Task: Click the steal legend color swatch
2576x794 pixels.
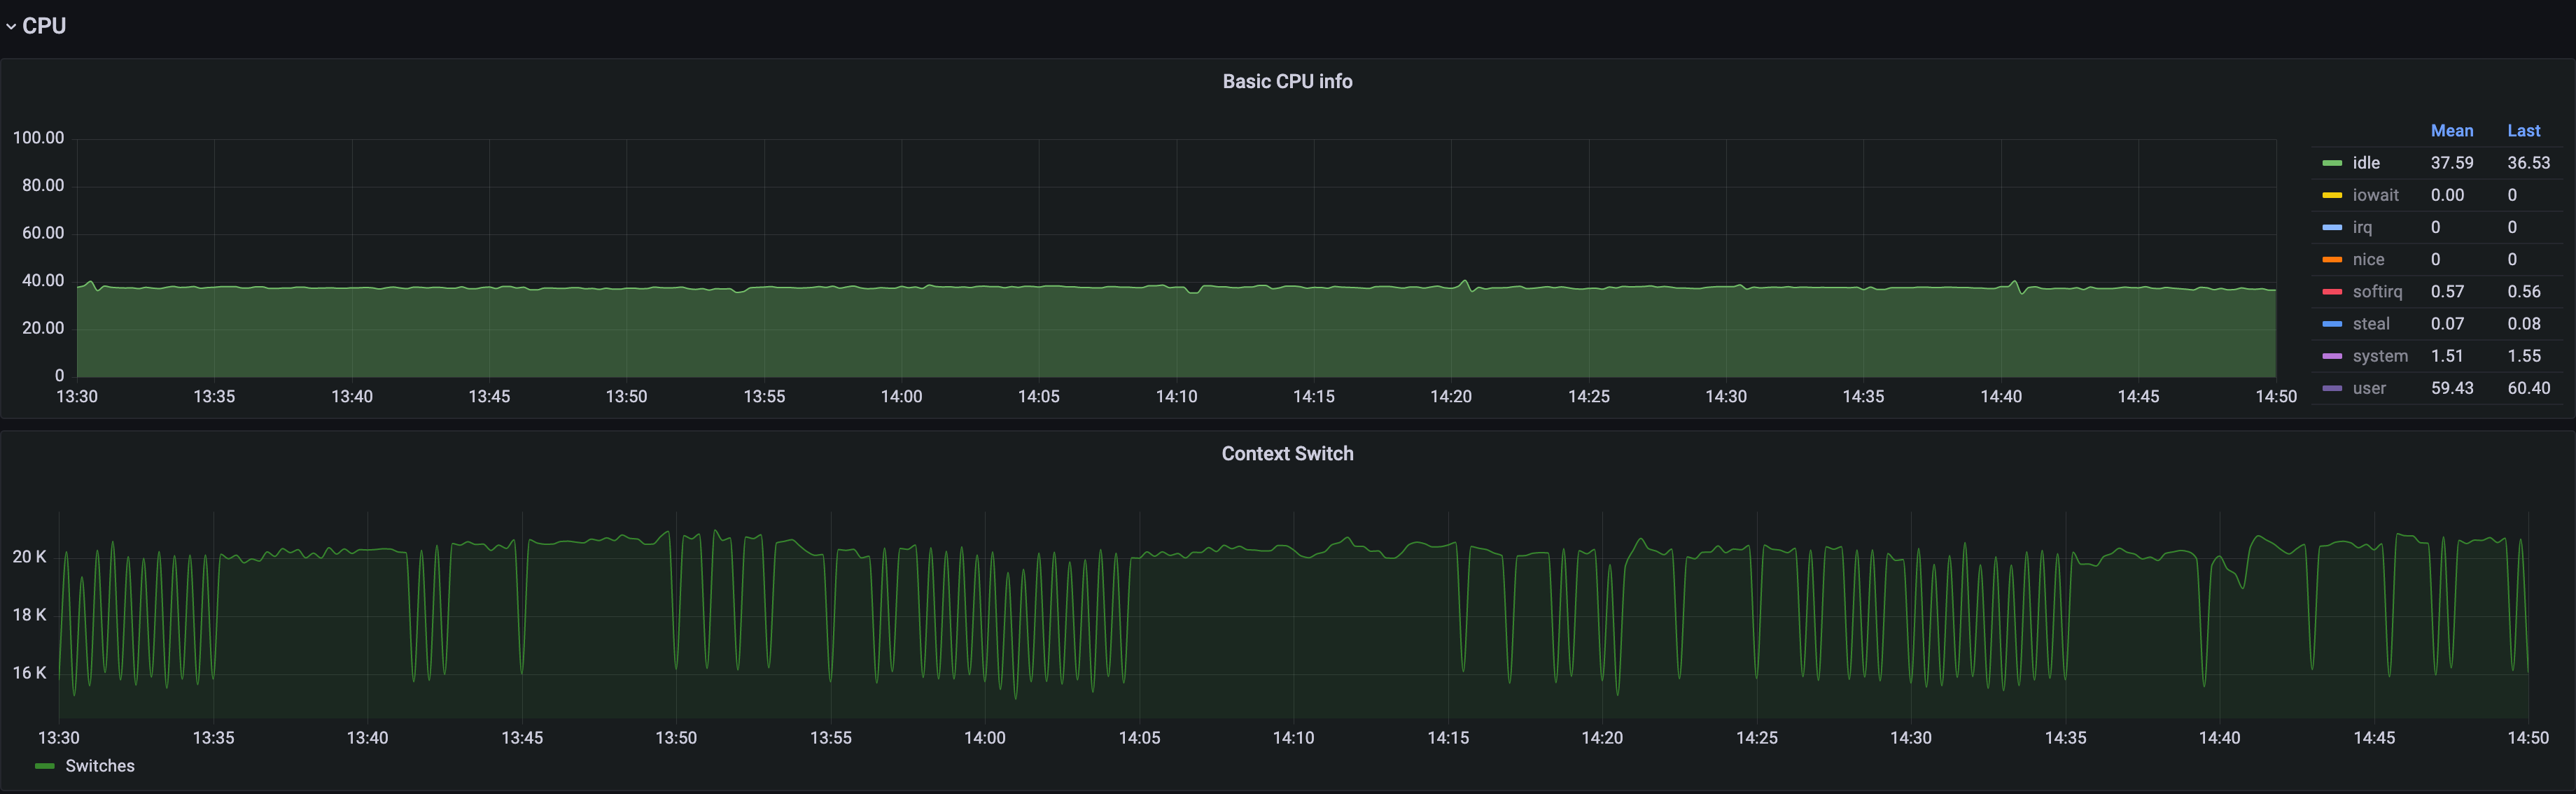Action: coord(2332,323)
